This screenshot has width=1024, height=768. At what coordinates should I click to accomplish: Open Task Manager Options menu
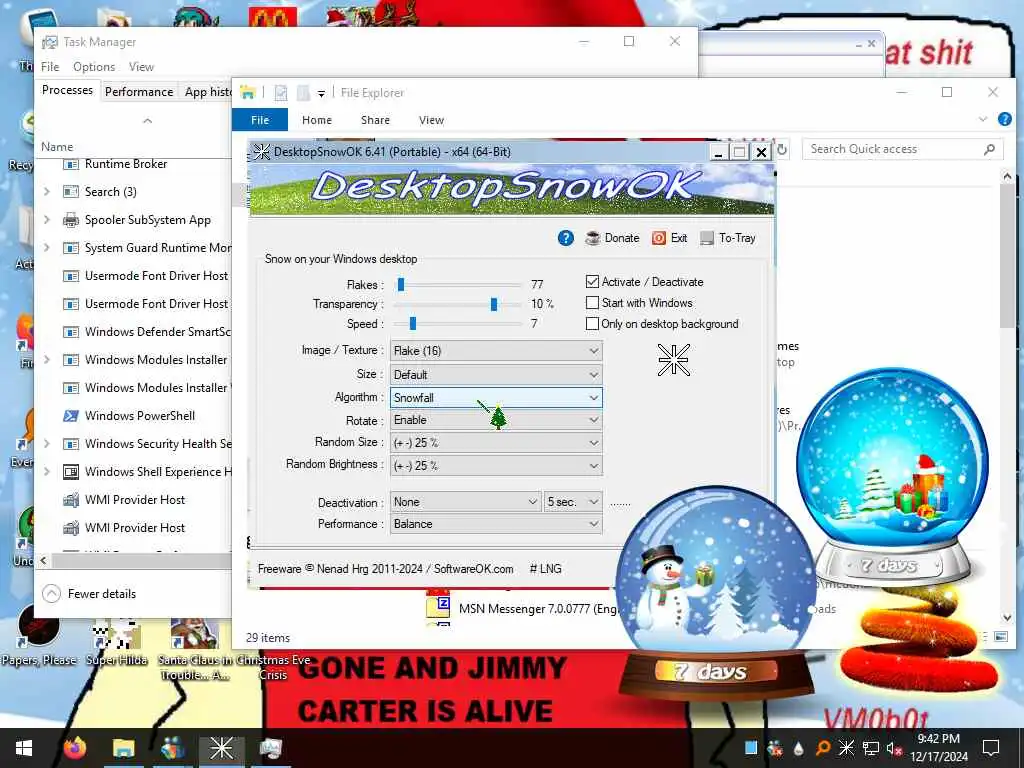[x=94, y=67]
